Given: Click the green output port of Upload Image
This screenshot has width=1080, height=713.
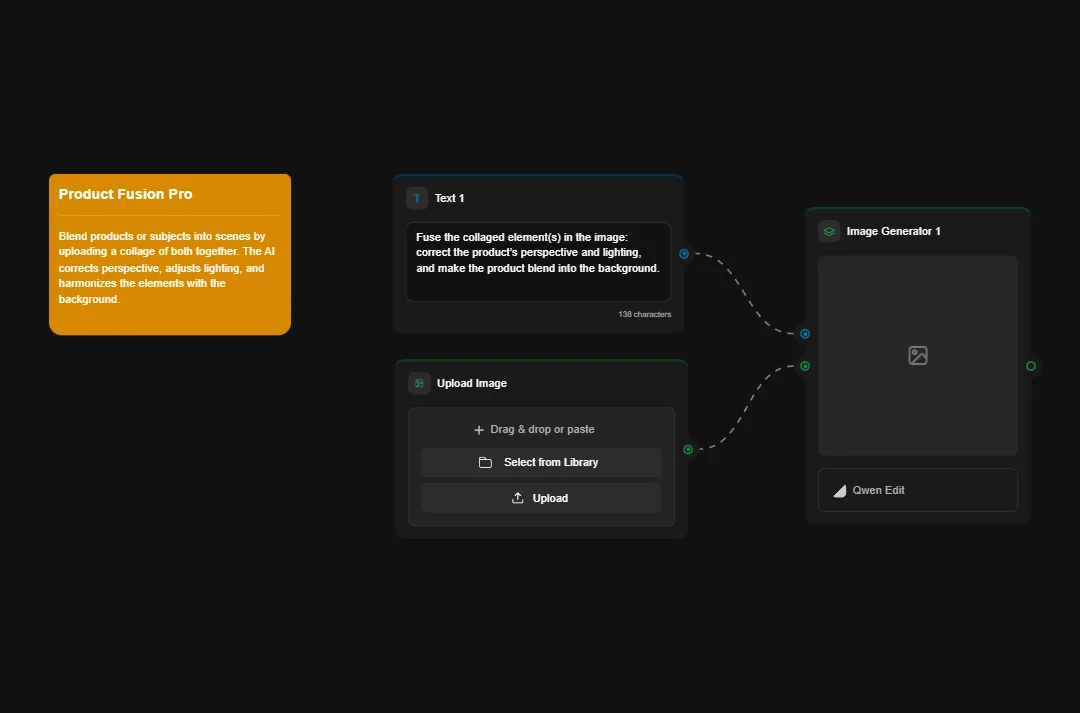Looking at the screenshot, I should [687, 449].
